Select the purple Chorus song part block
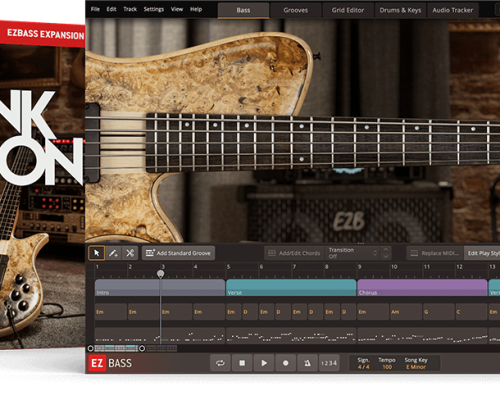Viewport: 500px width, 400px height. [422, 288]
